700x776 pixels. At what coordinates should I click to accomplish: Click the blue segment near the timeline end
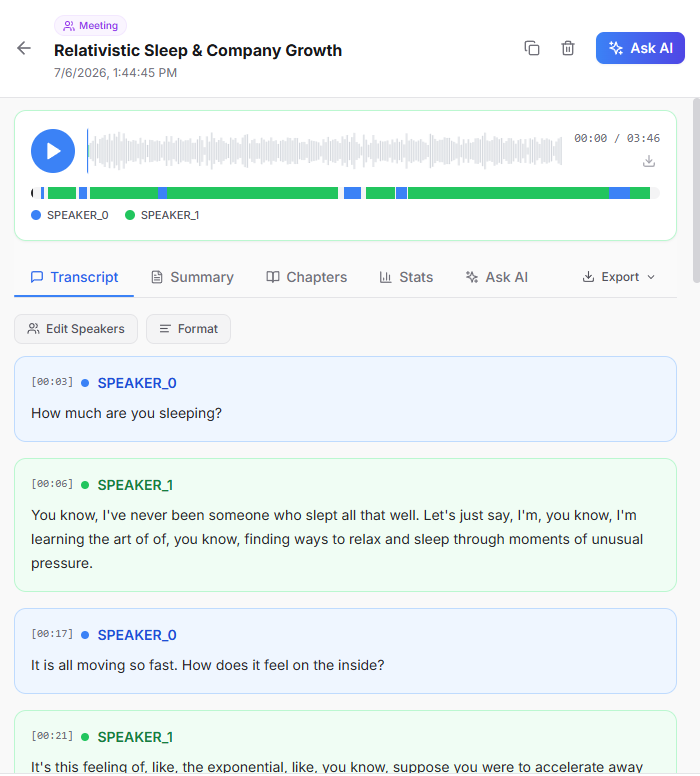(x=619, y=193)
